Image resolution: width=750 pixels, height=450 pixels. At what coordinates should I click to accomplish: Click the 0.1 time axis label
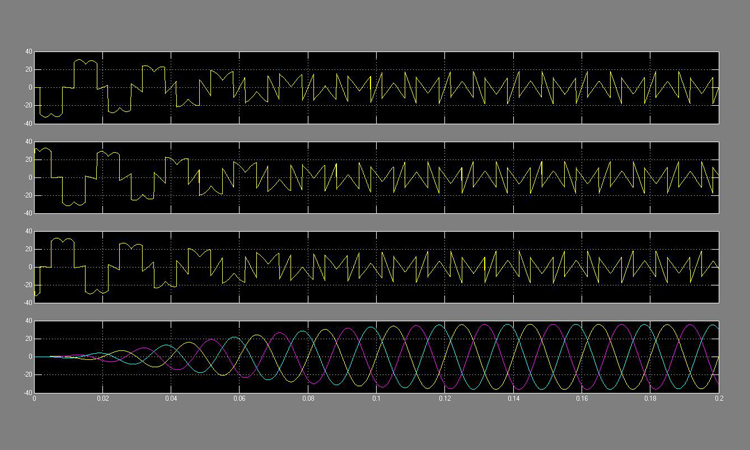click(x=376, y=399)
